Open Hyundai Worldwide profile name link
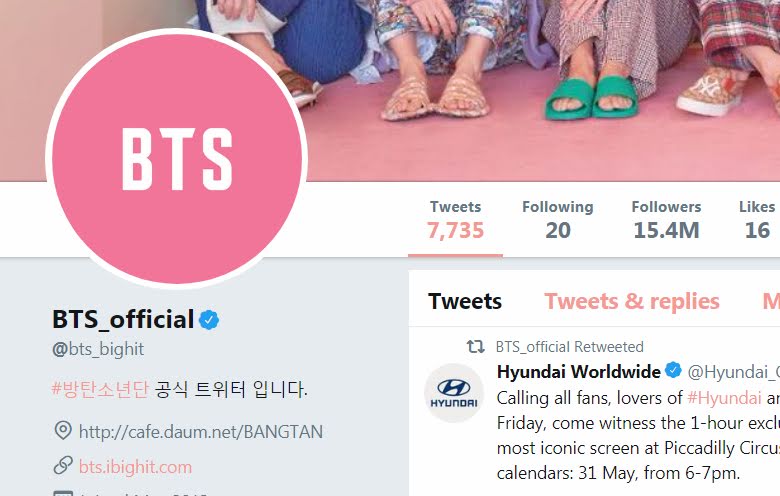This screenshot has height=496, width=780. (x=579, y=372)
